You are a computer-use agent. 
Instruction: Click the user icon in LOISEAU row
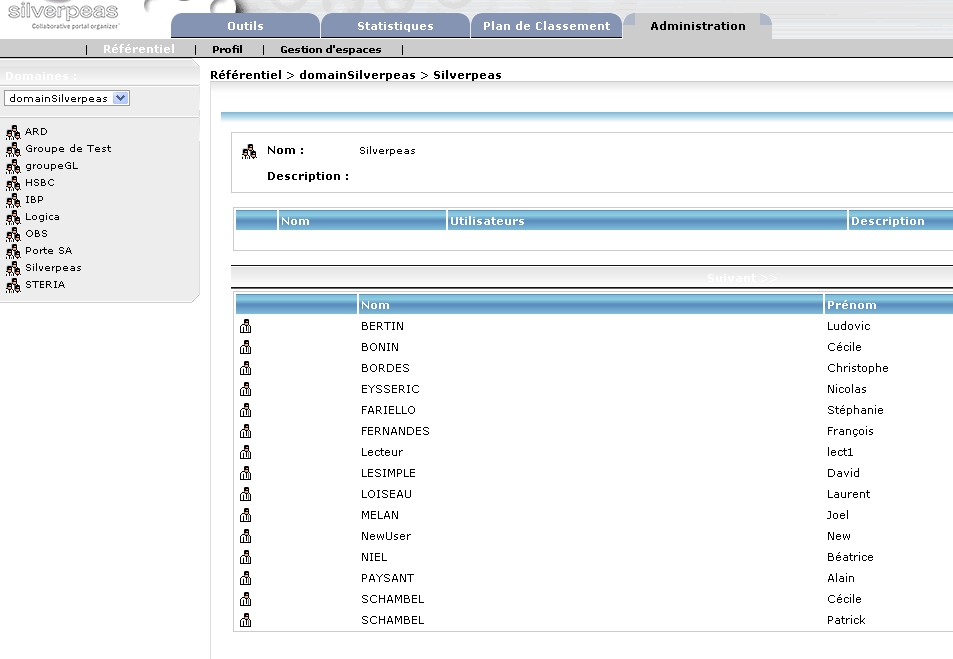click(246, 494)
